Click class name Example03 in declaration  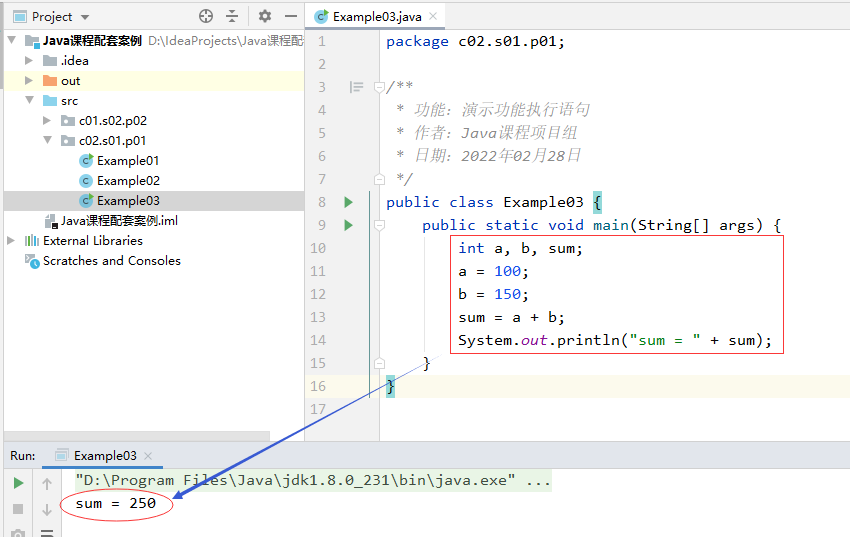543,202
